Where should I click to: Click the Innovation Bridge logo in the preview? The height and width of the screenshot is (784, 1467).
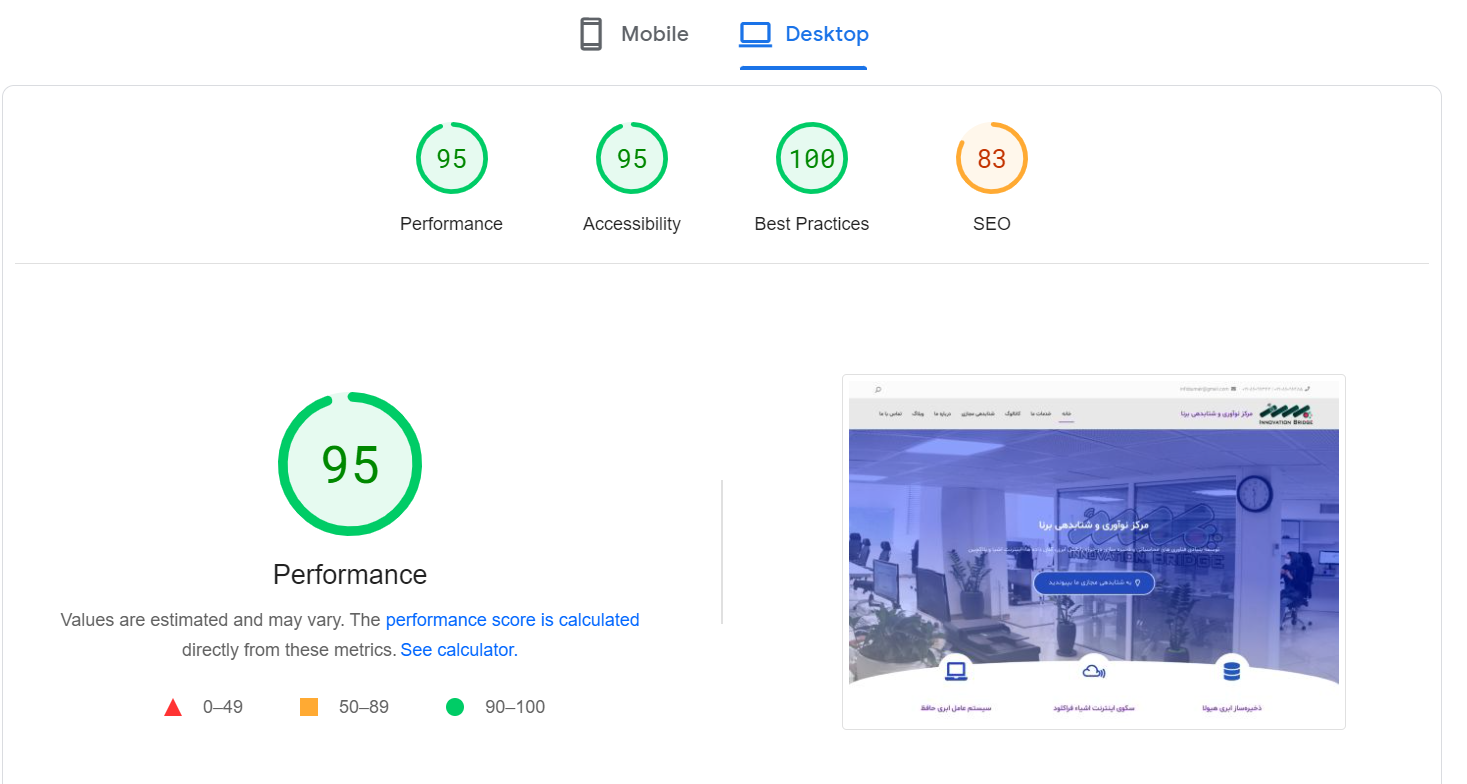[1285, 413]
